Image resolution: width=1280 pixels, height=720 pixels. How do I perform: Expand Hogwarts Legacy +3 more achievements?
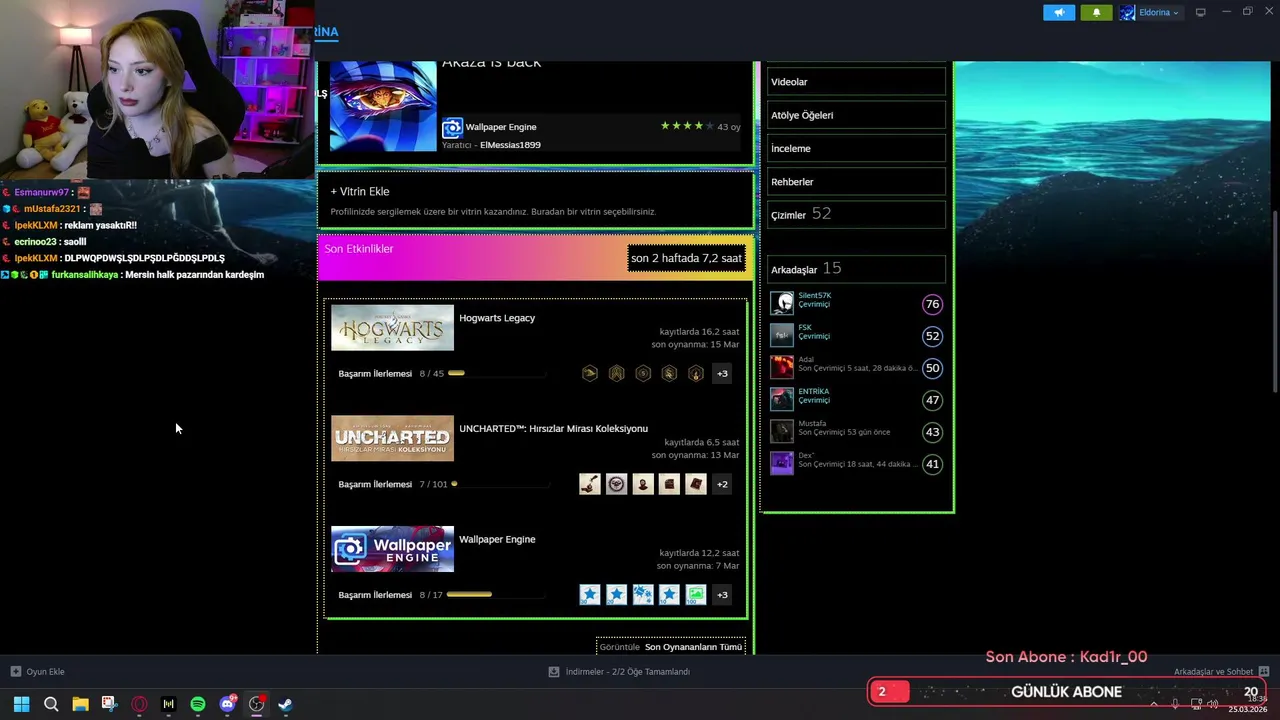click(x=722, y=373)
